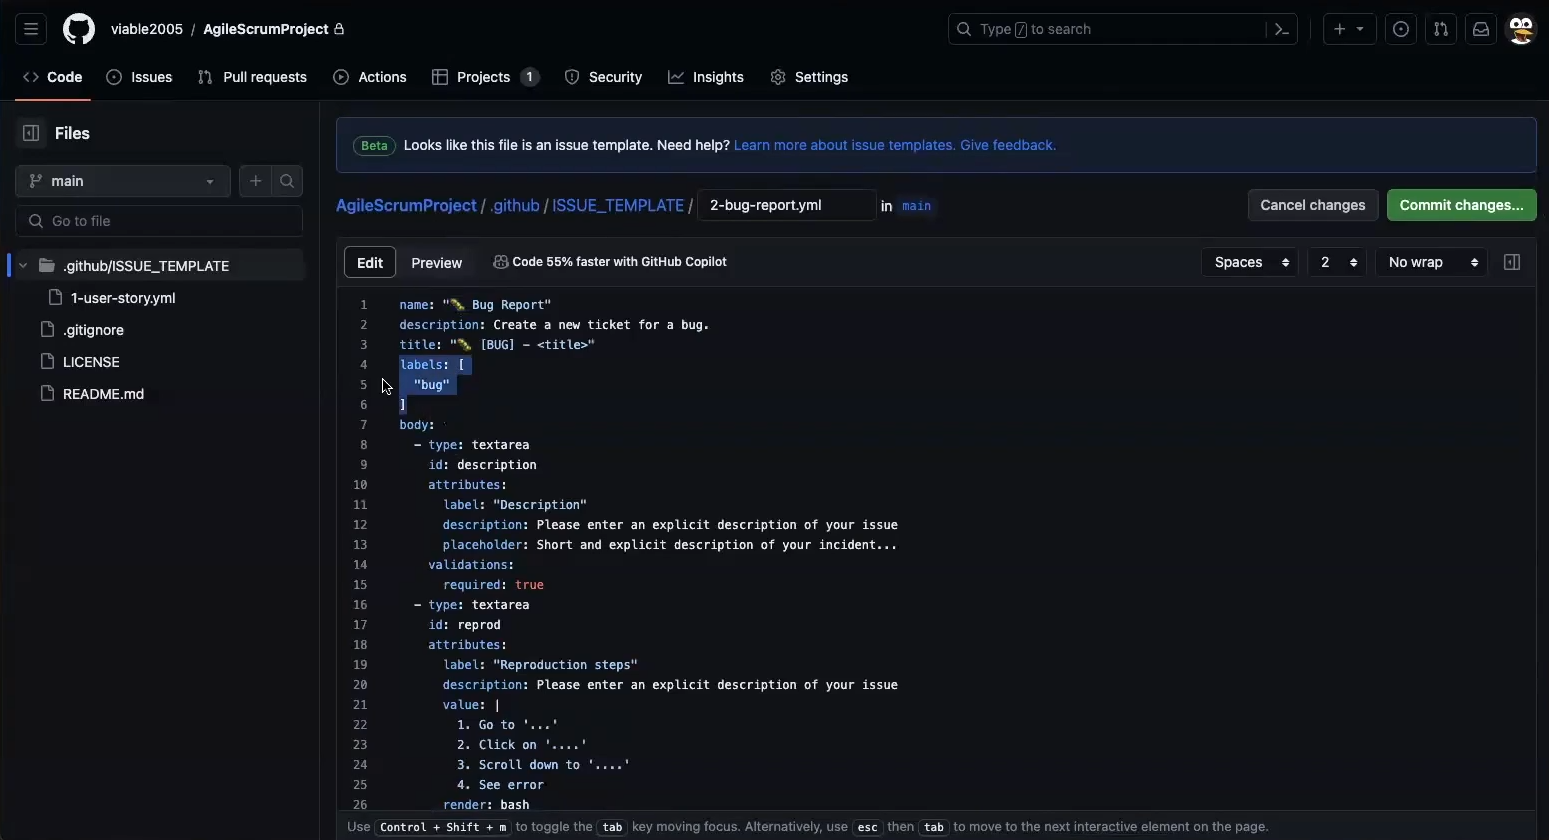Click the Commit changes button
The image size is (1549, 840).
[1461, 205]
